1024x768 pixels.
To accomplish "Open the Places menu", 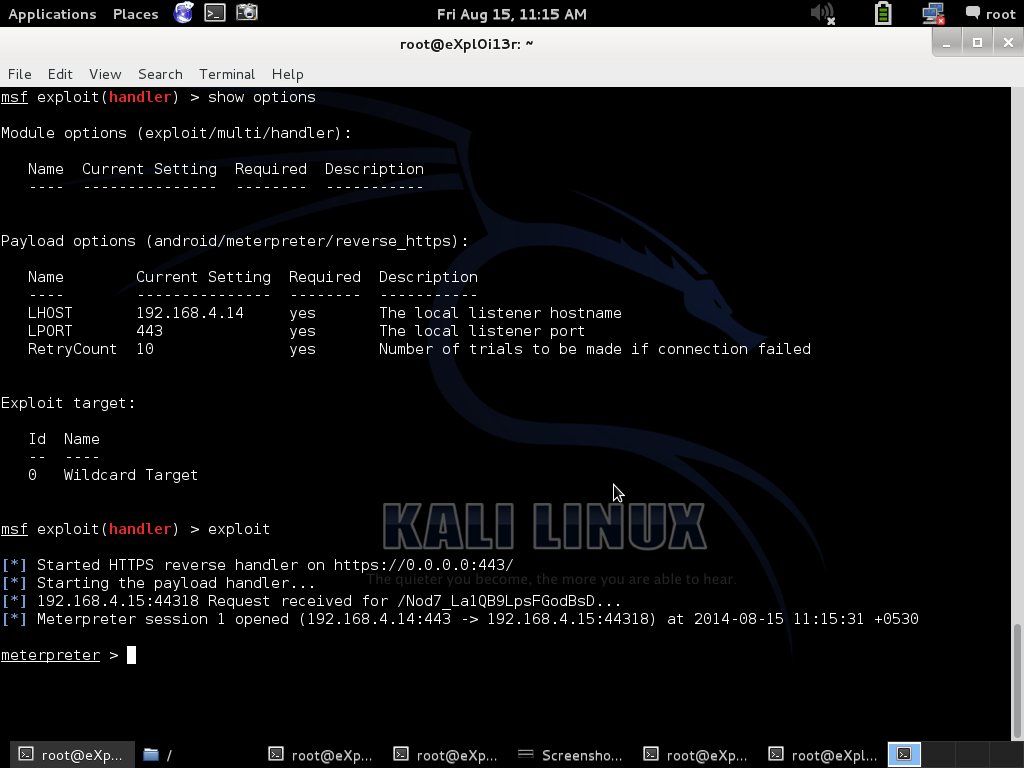I will click(135, 14).
